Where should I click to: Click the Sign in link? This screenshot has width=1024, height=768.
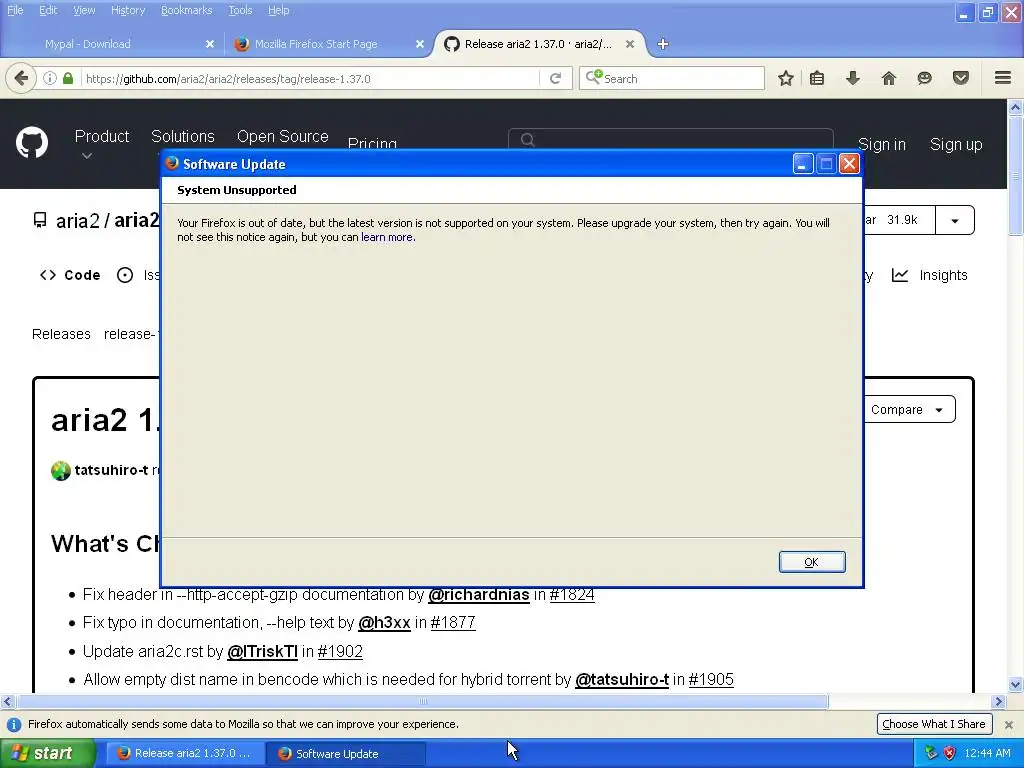[x=882, y=144]
